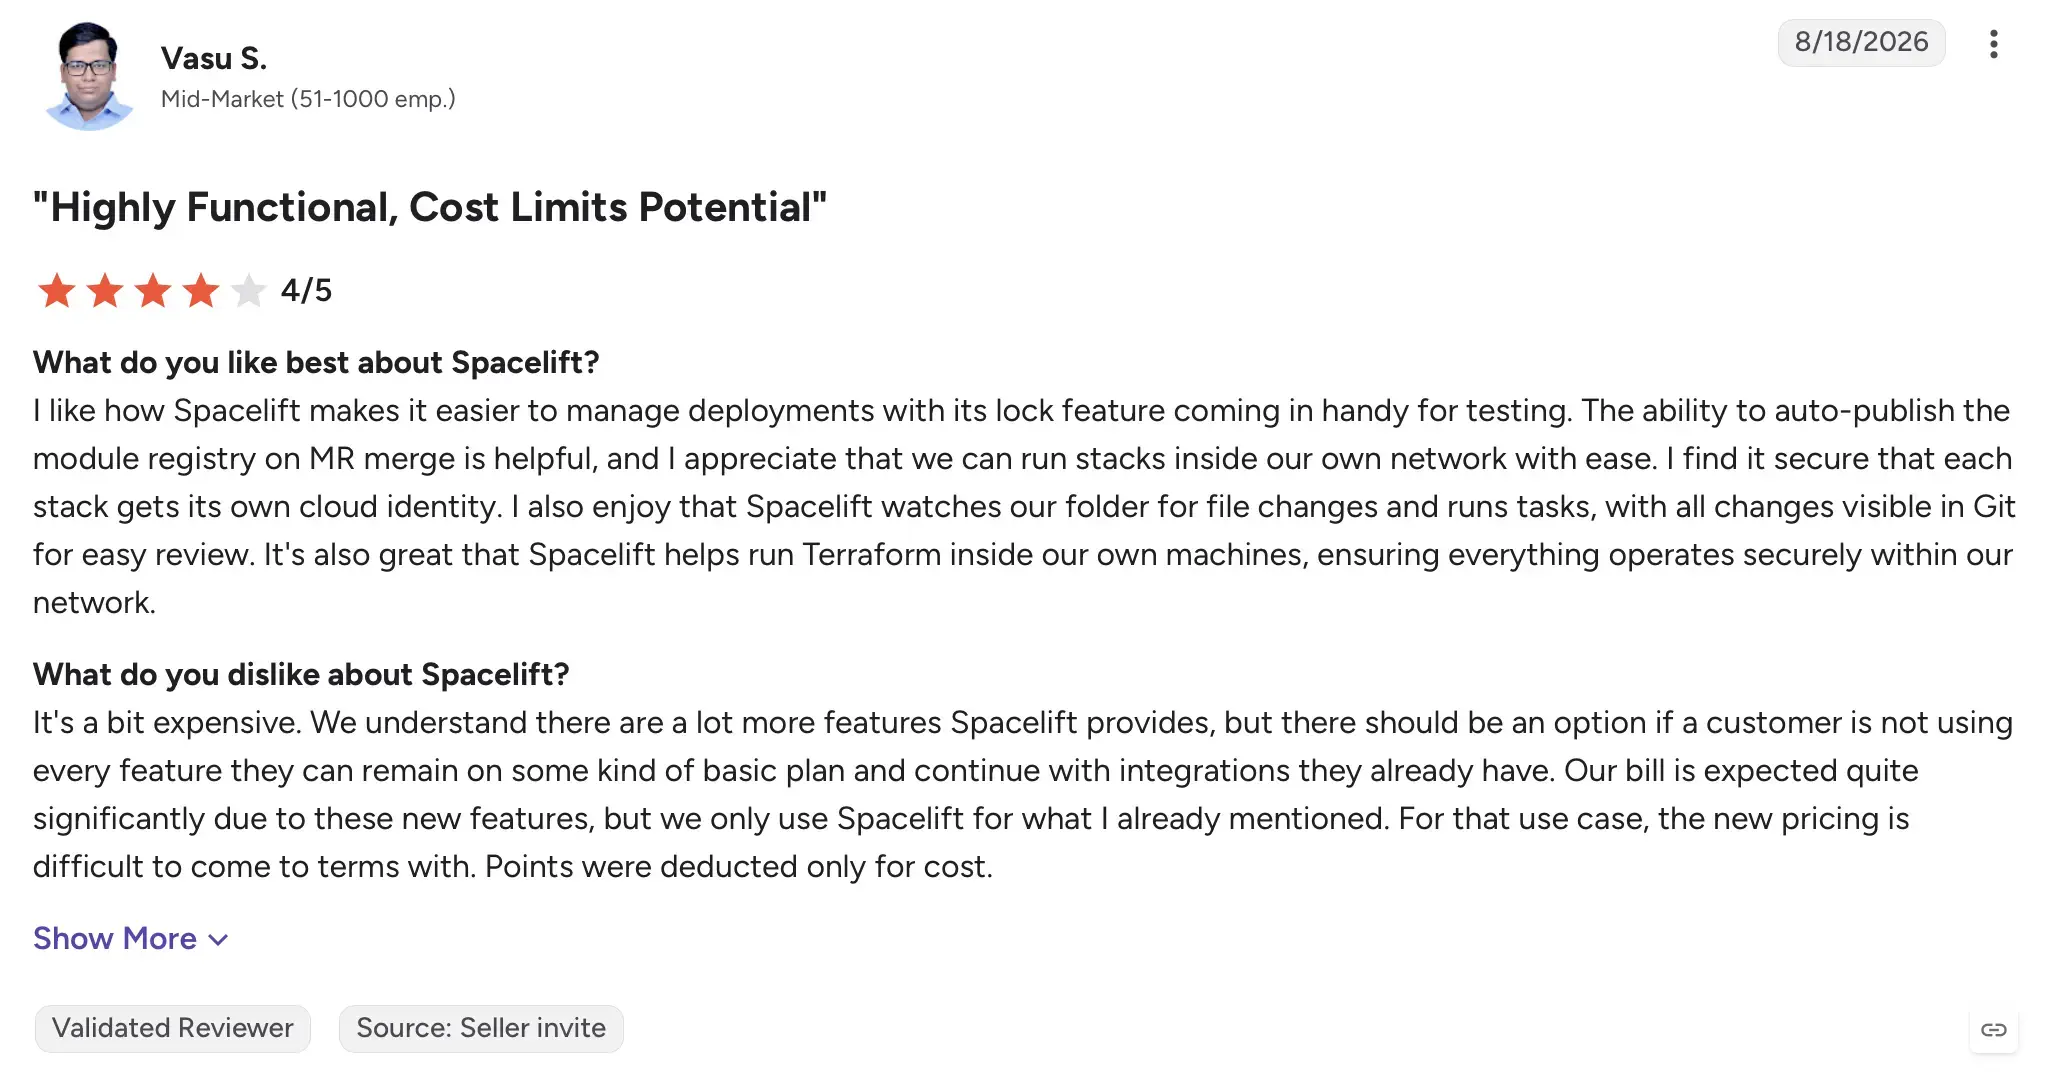2050x1076 pixels.
Task: Click the Mid-Market (51-1000 emp.) label
Action: [x=308, y=99]
